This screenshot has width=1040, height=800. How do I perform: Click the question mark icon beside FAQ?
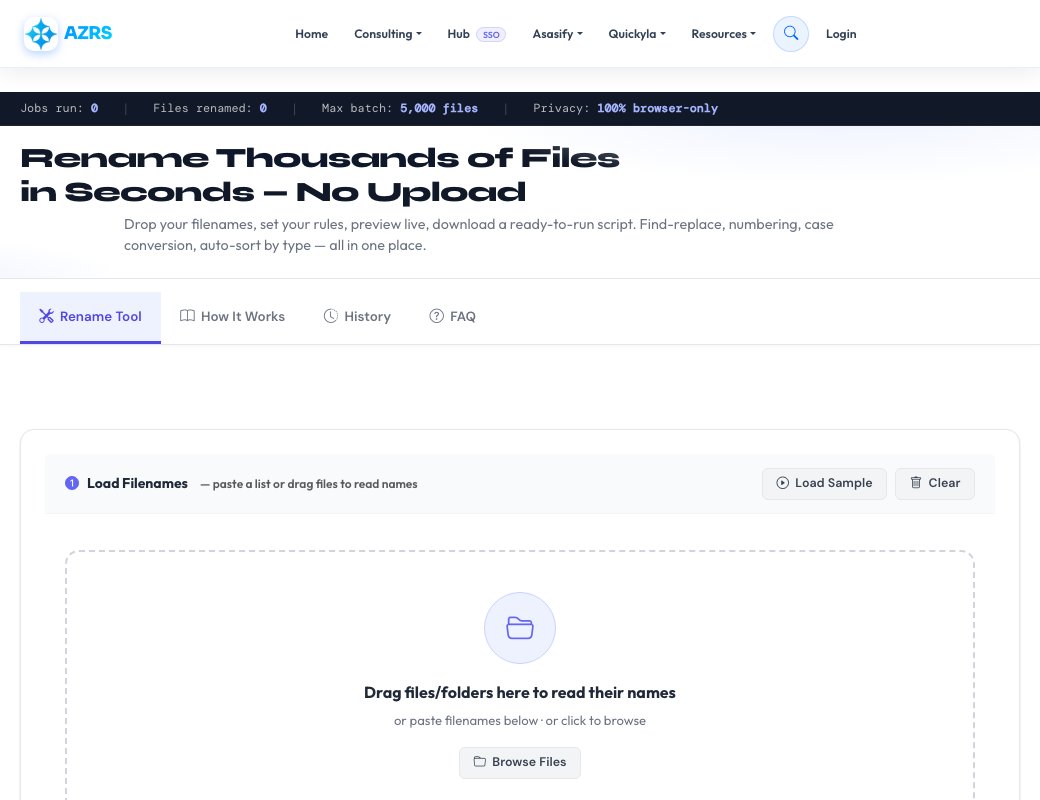[x=436, y=316]
